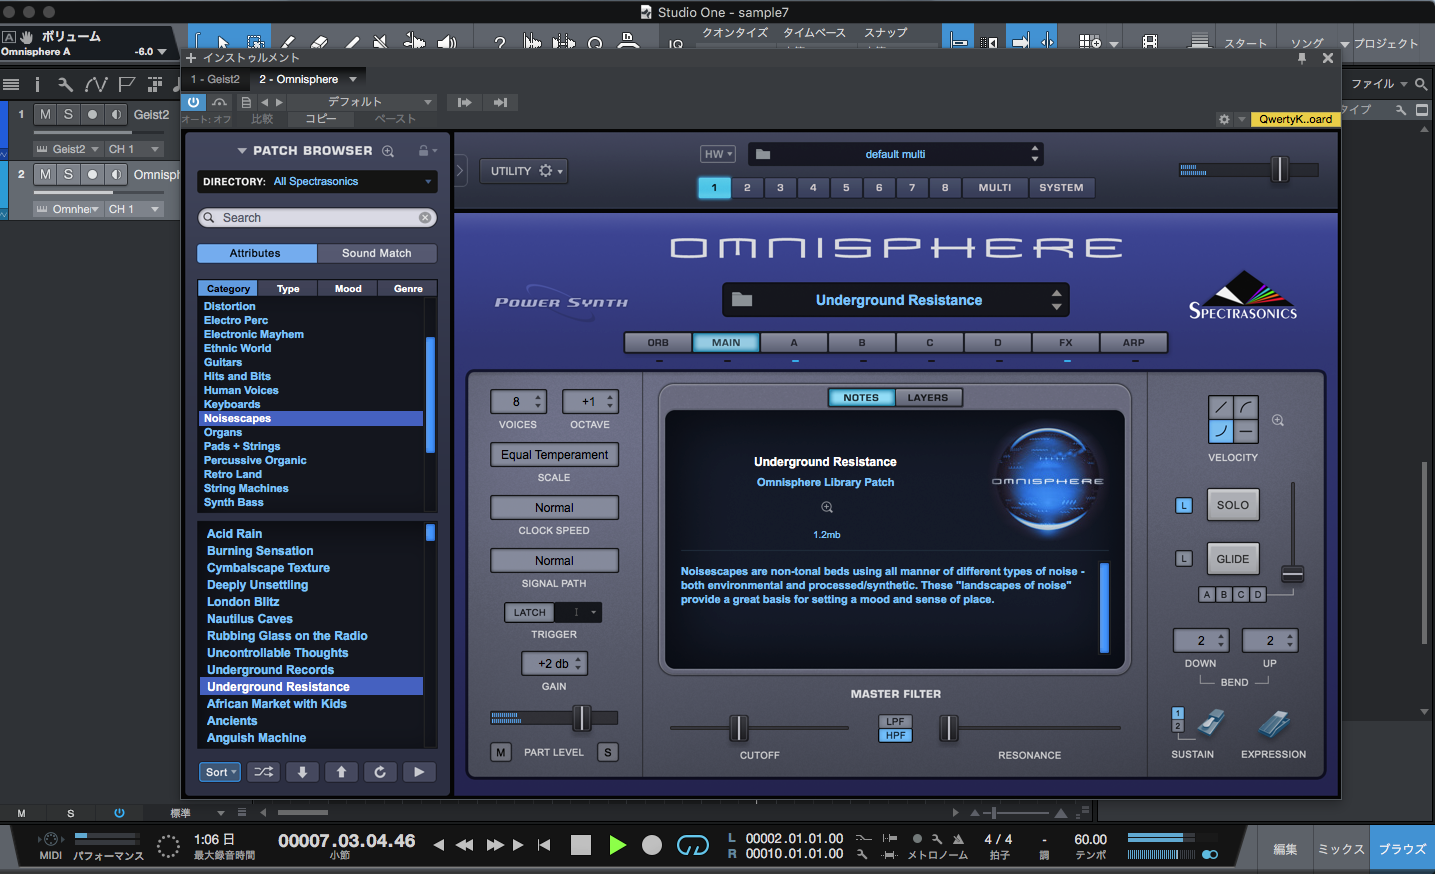Image resolution: width=1435 pixels, height=874 pixels.
Task: Solo the Geist2 track
Action: [x=69, y=115]
